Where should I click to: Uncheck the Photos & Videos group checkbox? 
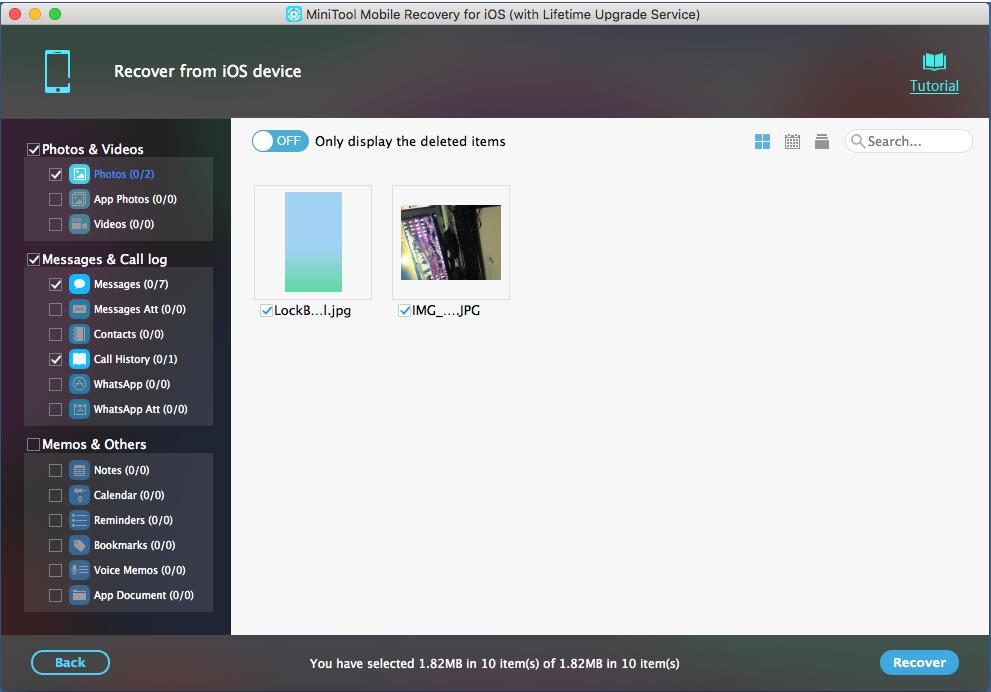pos(33,149)
